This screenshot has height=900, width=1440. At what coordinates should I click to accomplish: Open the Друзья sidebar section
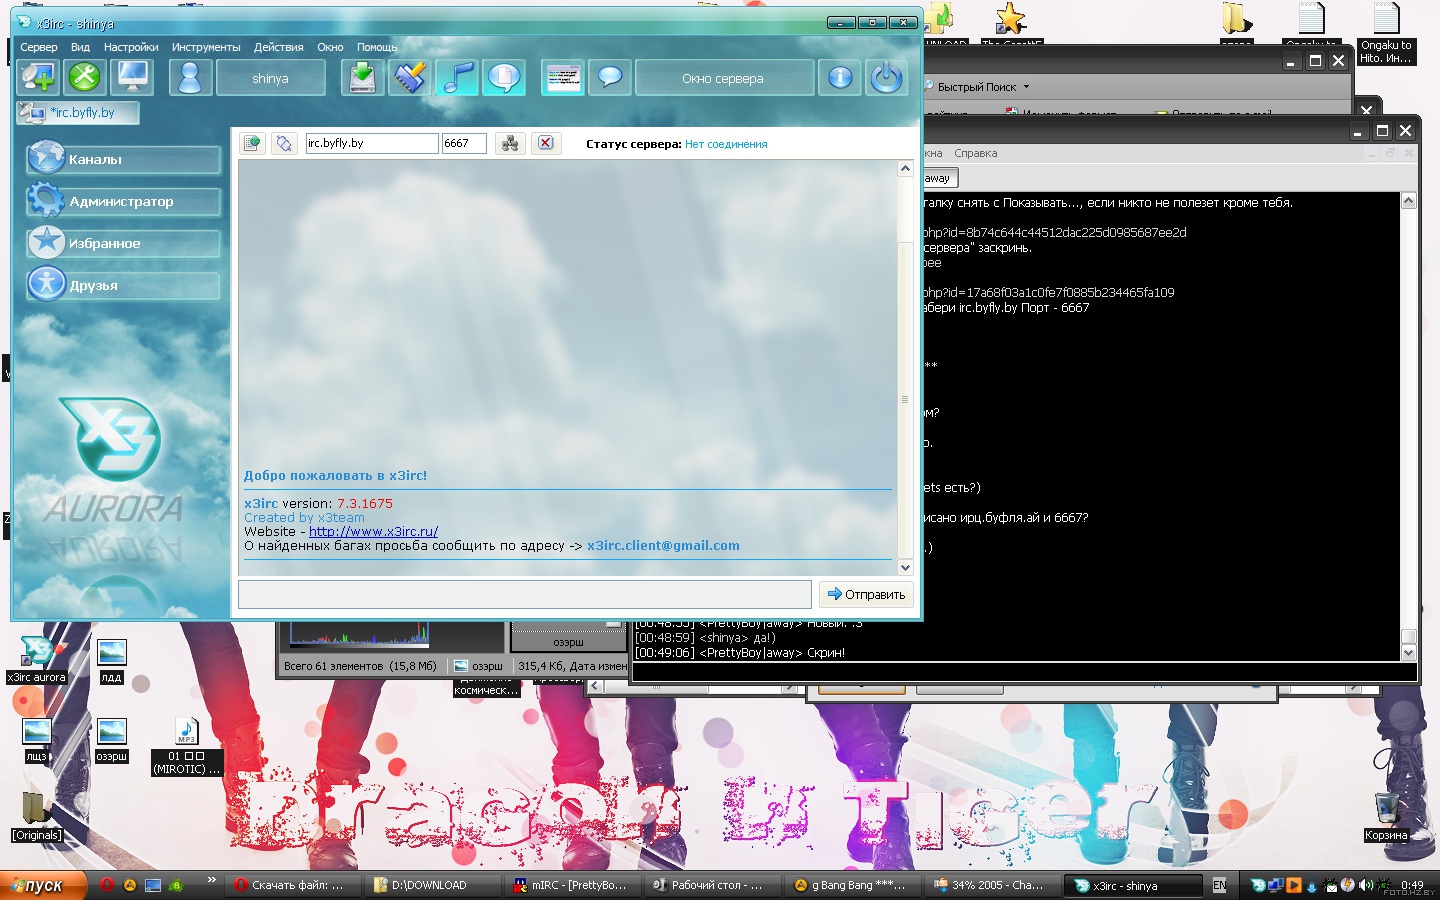[123, 285]
